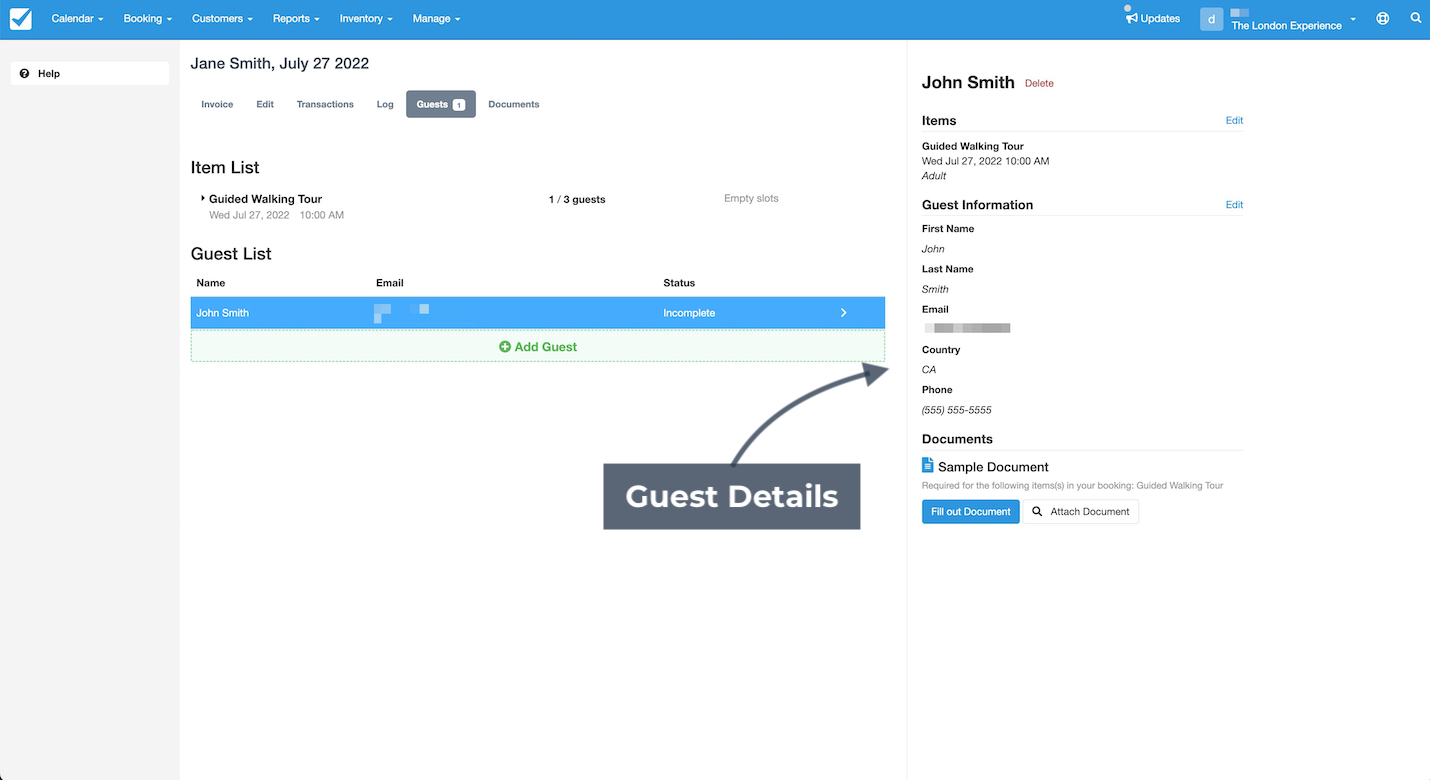This screenshot has width=1430, height=780.
Task: Click the Checkfront checkmark logo
Action: pyautogui.click(x=20, y=18)
